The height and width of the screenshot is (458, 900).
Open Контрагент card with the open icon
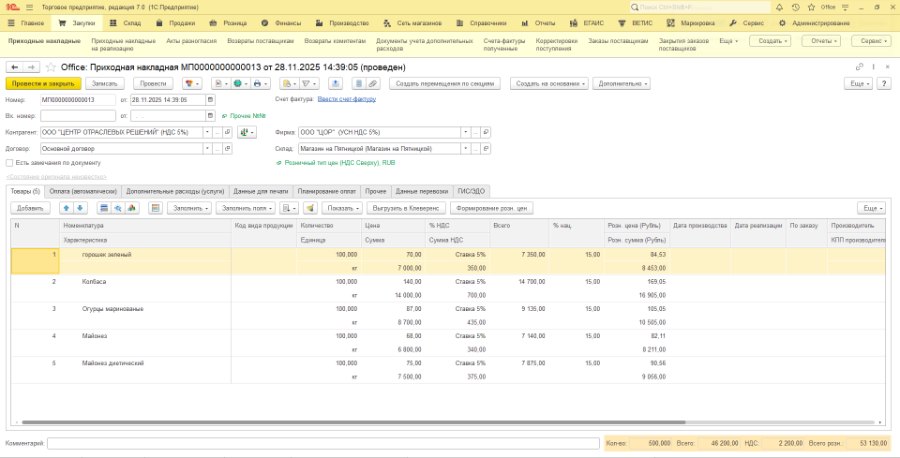click(x=228, y=133)
